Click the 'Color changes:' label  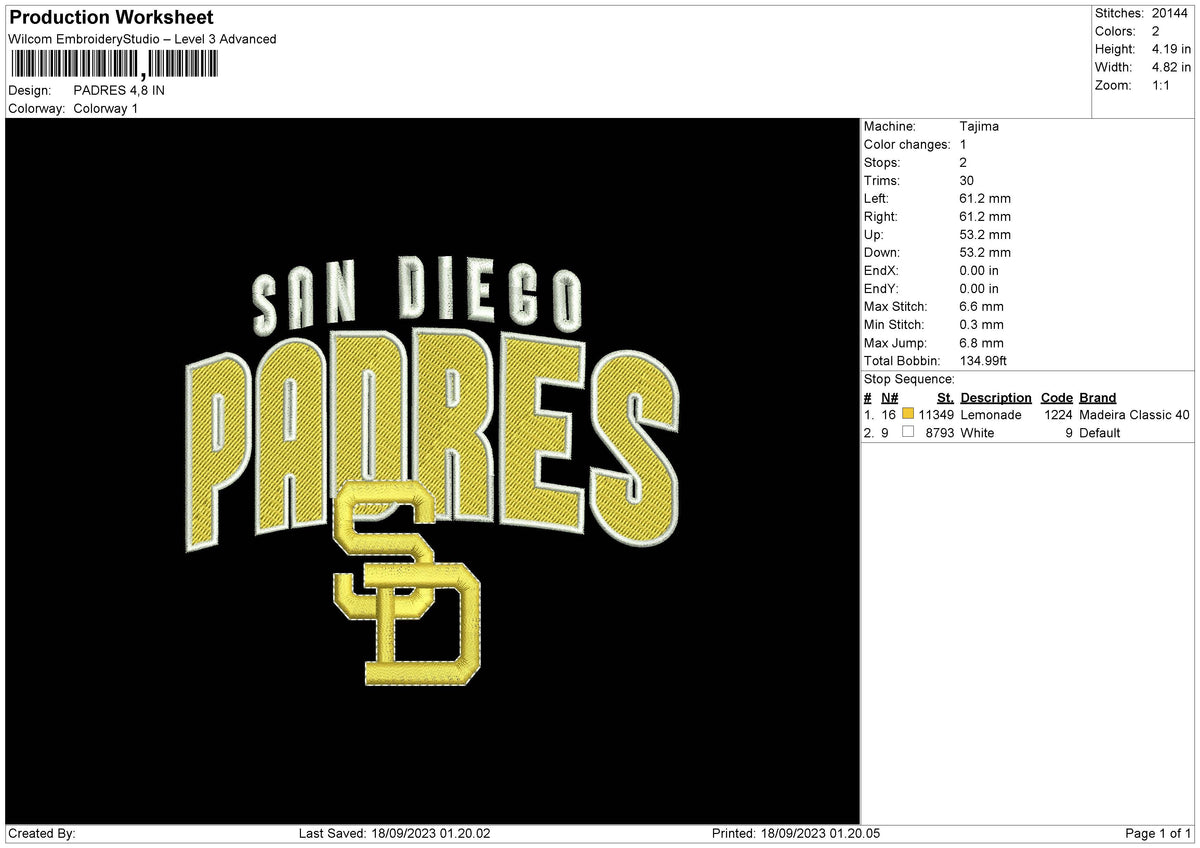[x=907, y=144]
